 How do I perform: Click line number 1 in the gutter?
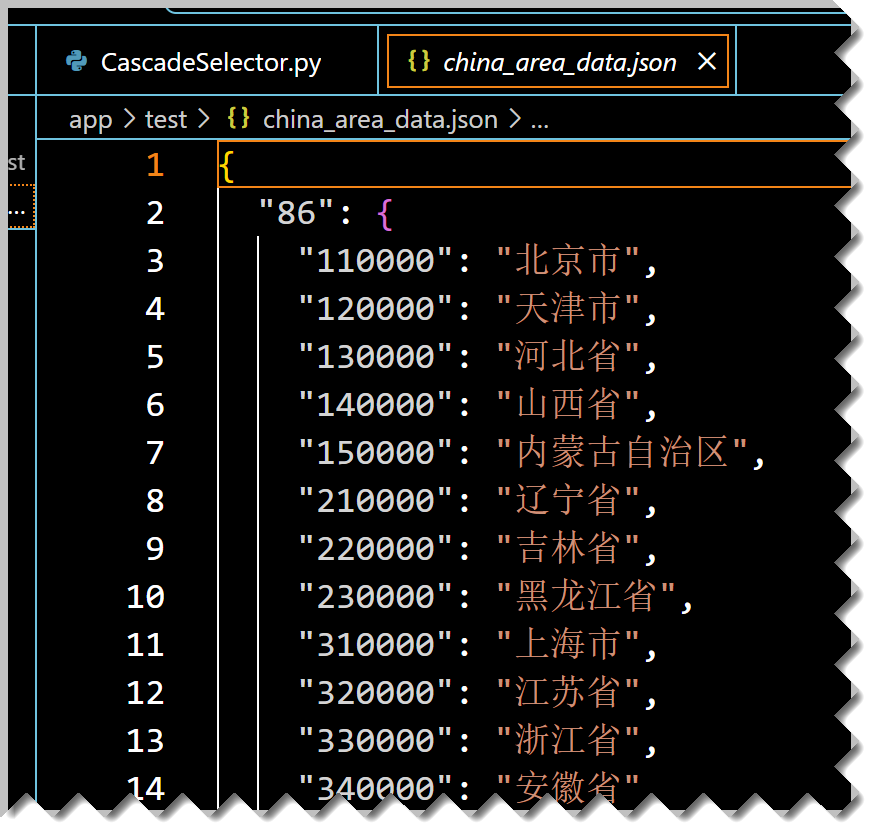(x=154, y=165)
